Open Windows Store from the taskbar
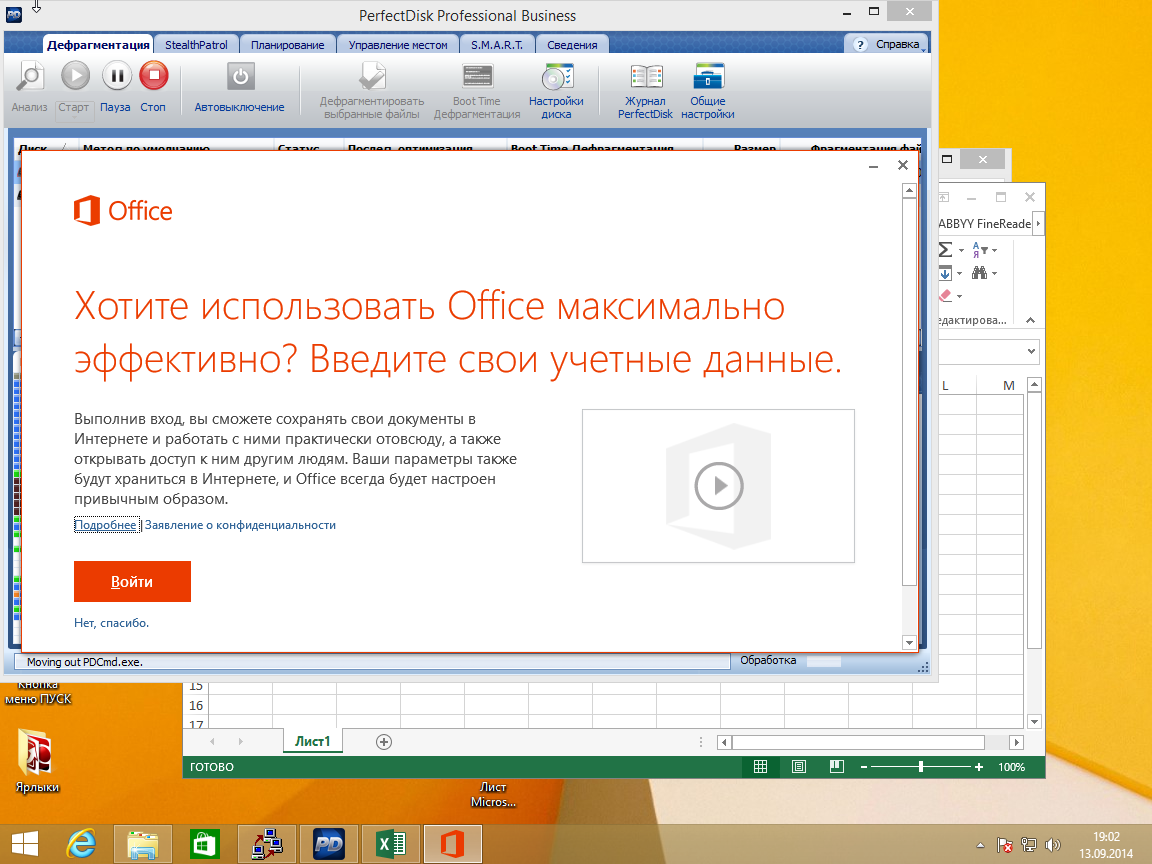 [204, 844]
